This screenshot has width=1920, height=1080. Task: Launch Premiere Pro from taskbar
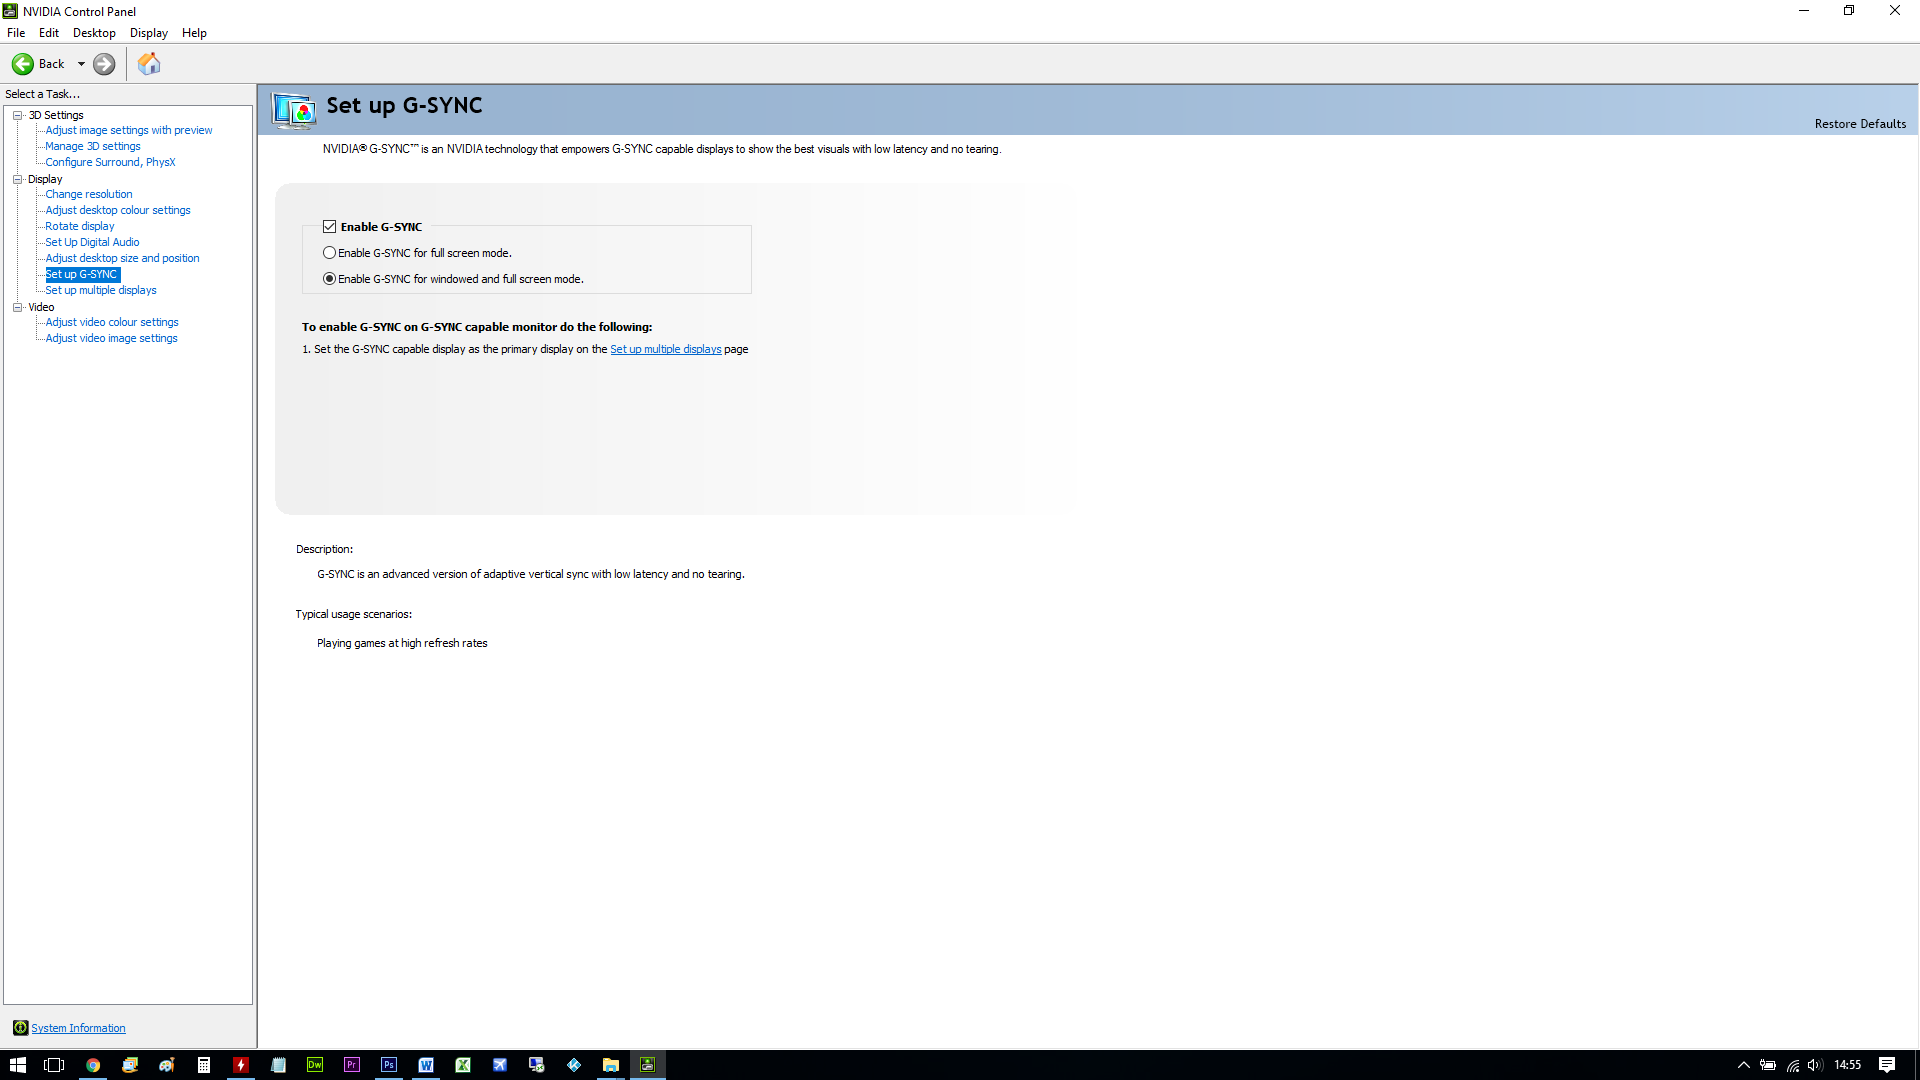pyautogui.click(x=352, y=1065)
